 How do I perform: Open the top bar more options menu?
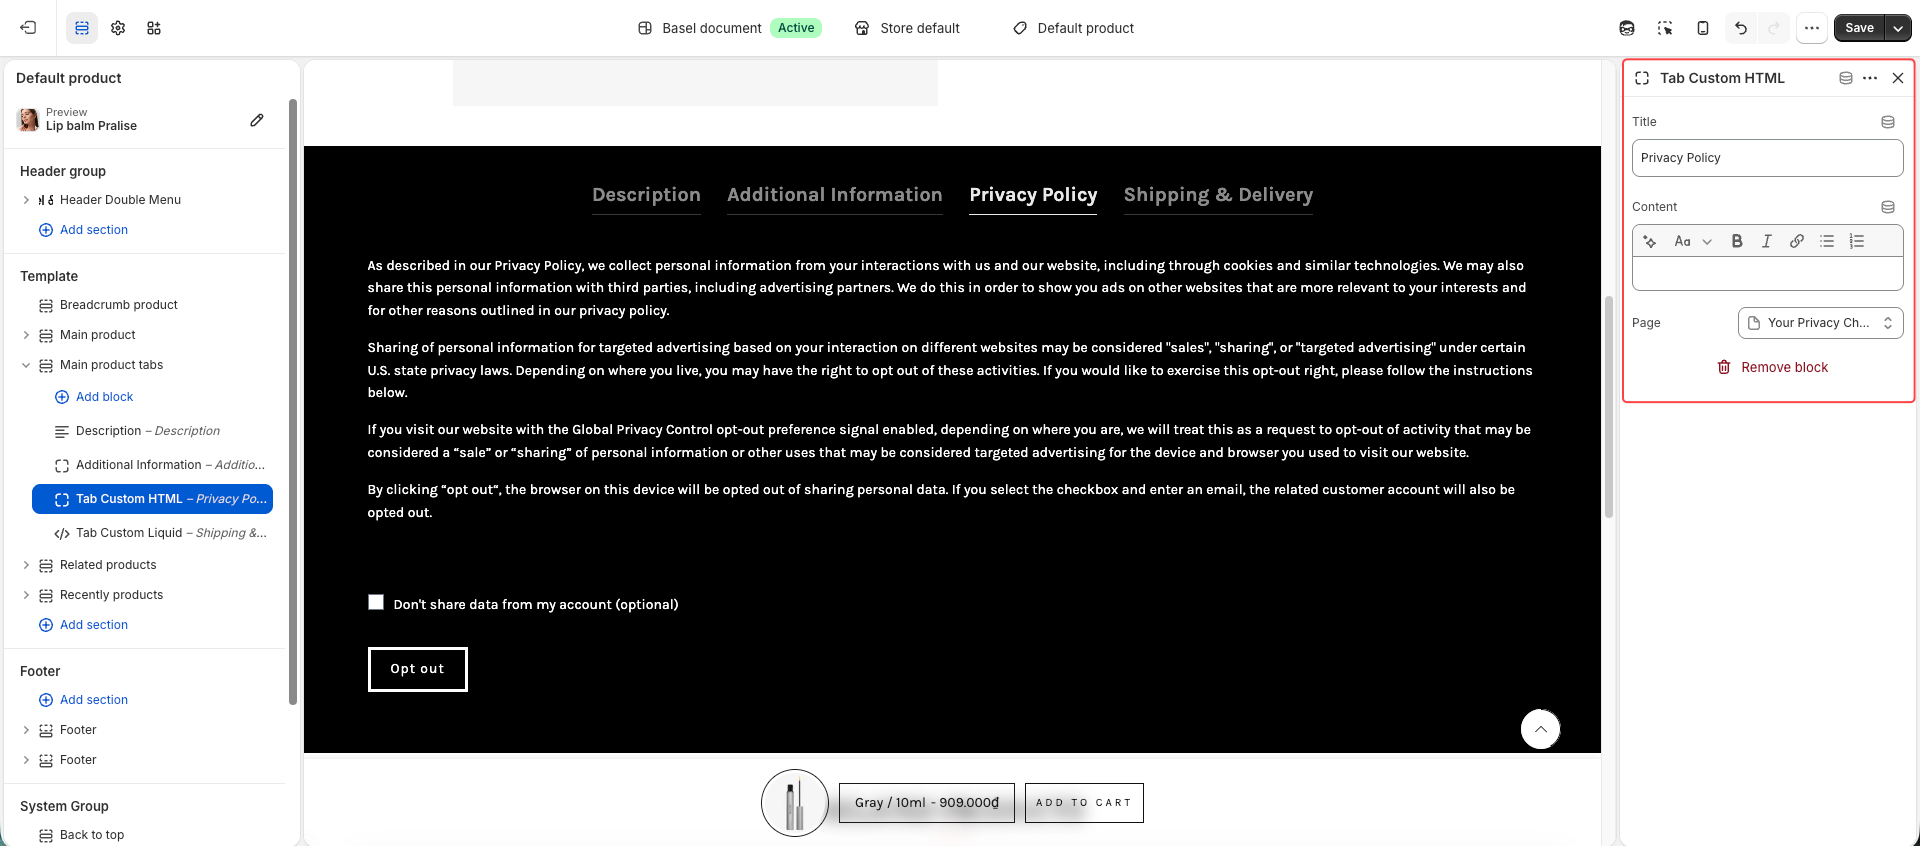point(1812,28)
